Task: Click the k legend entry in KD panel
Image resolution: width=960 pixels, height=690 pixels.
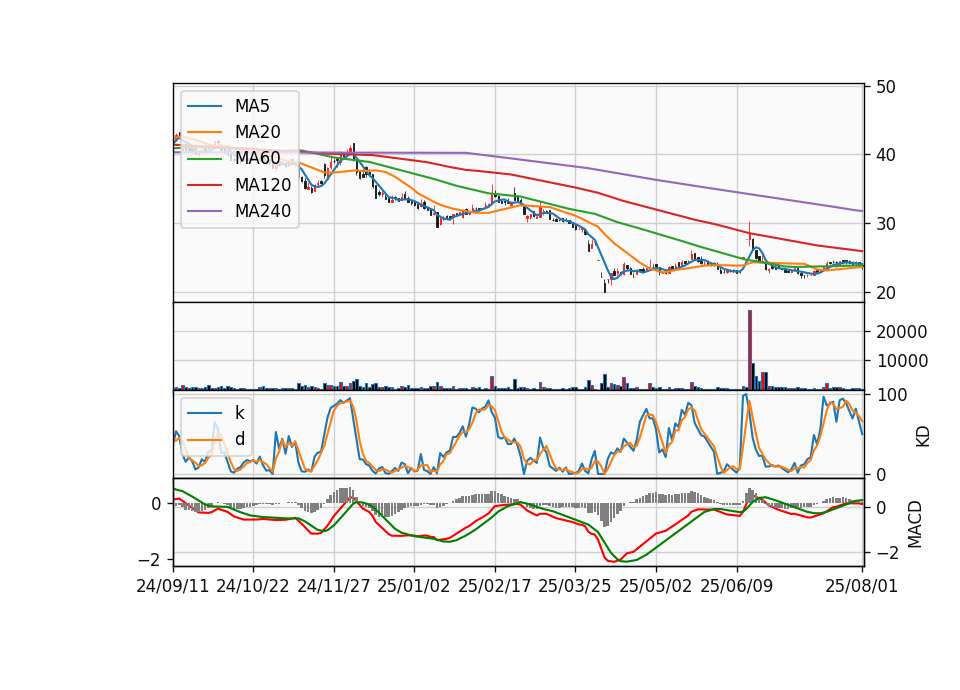Action: point(239,413)
